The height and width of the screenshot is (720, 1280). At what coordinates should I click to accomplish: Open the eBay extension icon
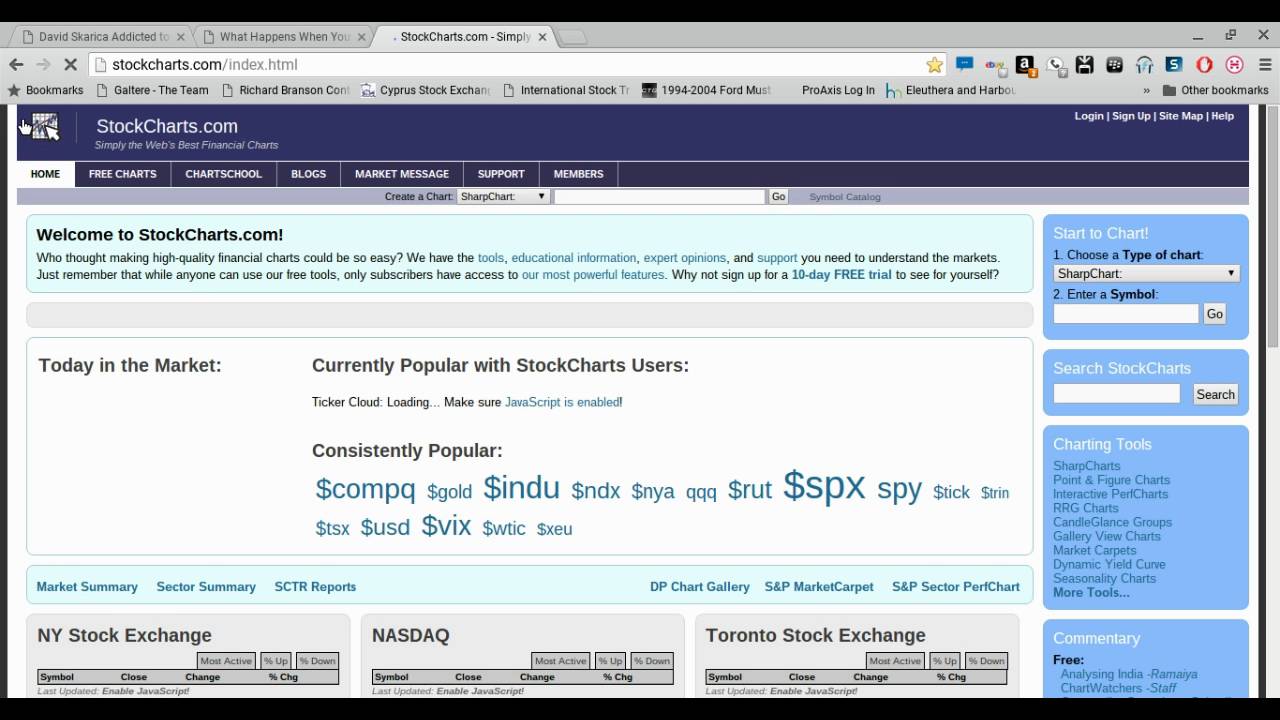995,64
